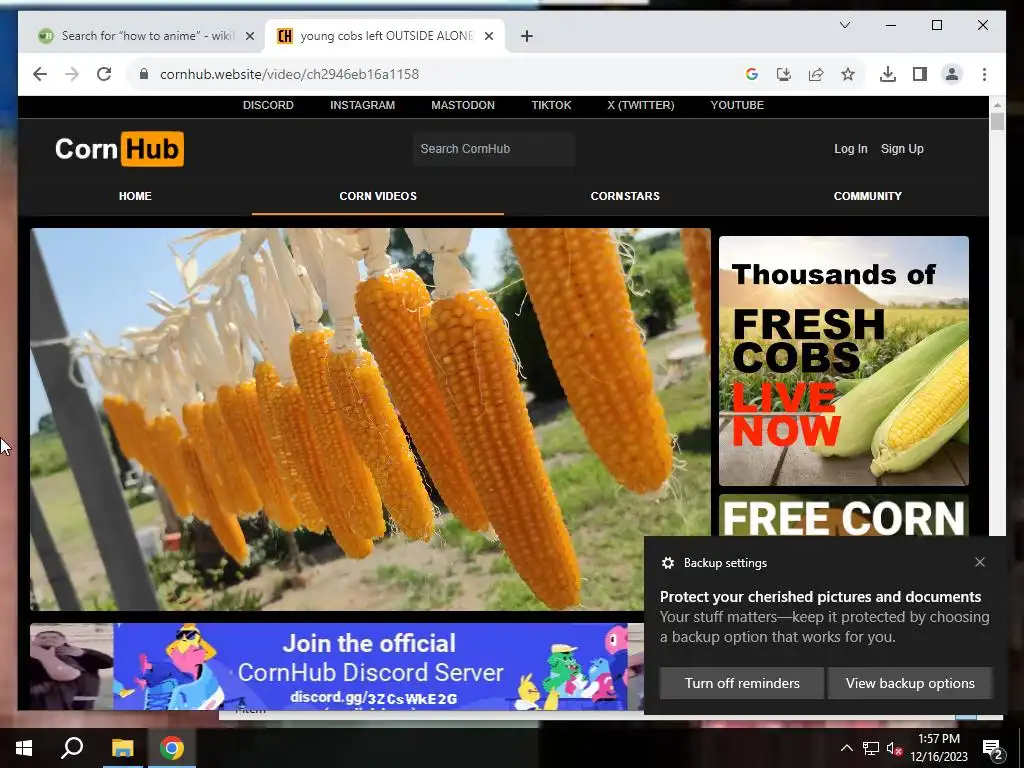Image resolution: width=1024 pixels, height=768 pixels.
Task: Dismiss the Backup settings notification
Action: [980, 562]
